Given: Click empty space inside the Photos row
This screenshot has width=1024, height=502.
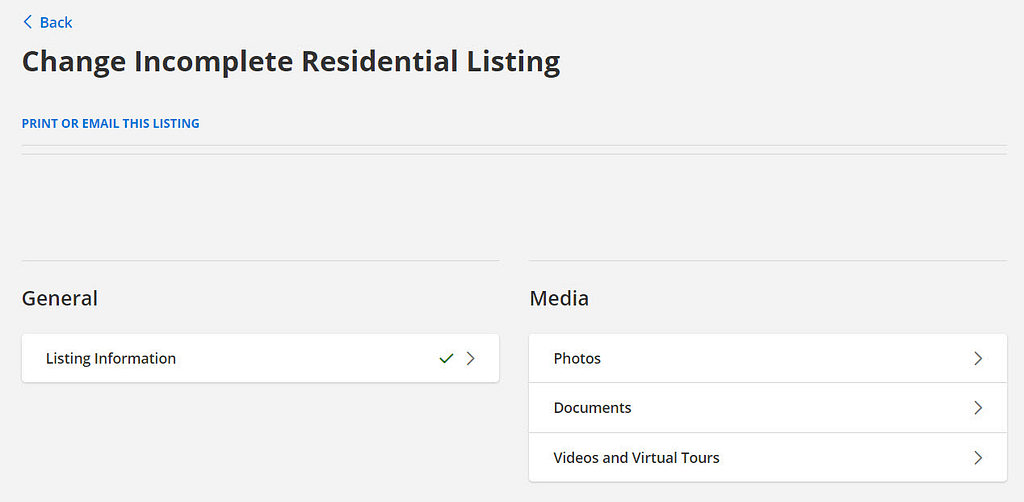Looking at the screenshot, I should click(x=780, y=358).
